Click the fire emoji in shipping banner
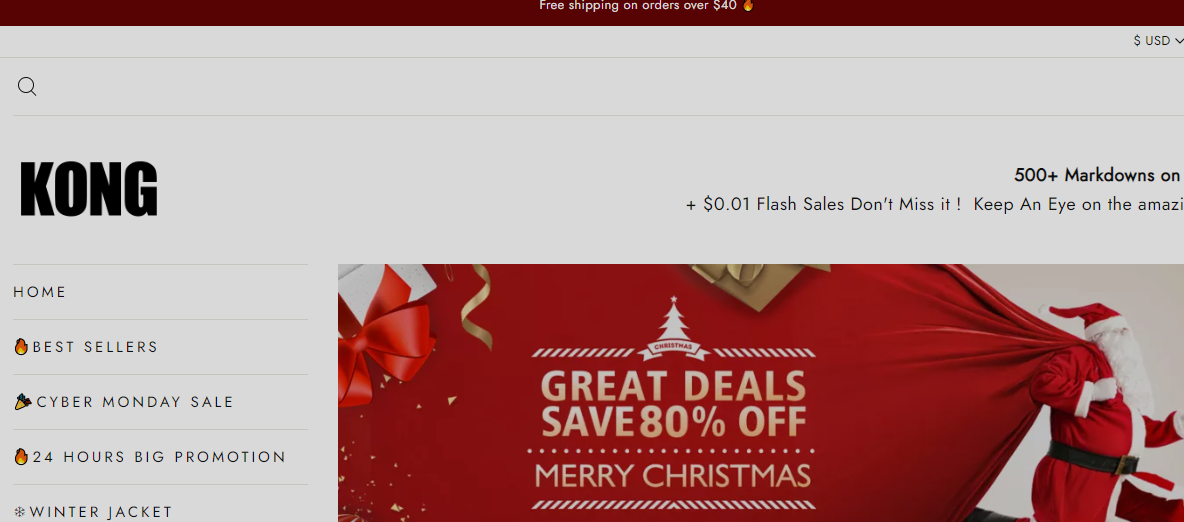The width and height of the screenshot is (1184, 522). (748, 6)
